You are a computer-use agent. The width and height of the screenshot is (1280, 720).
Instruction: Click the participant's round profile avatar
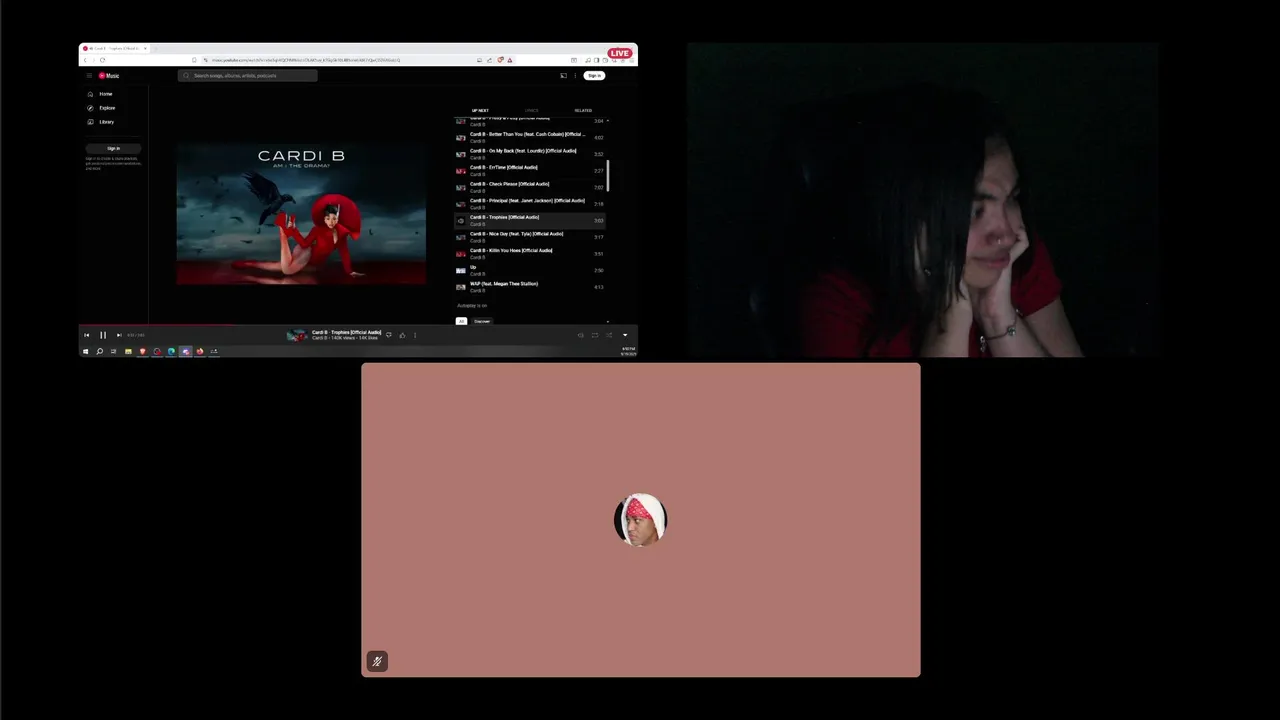click(x=640, y=520)
